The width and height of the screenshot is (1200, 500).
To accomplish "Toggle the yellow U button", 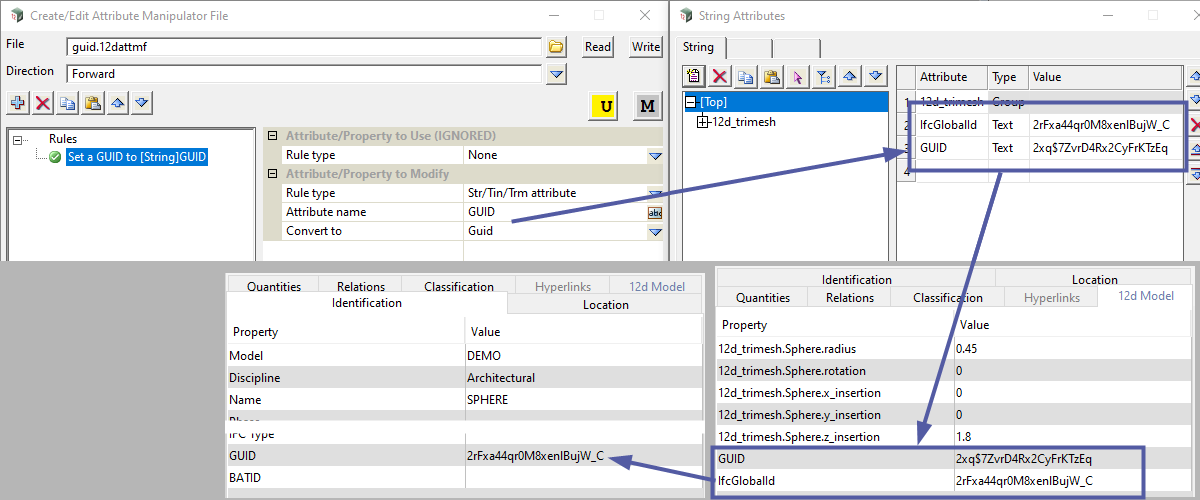I will [604, 106].
